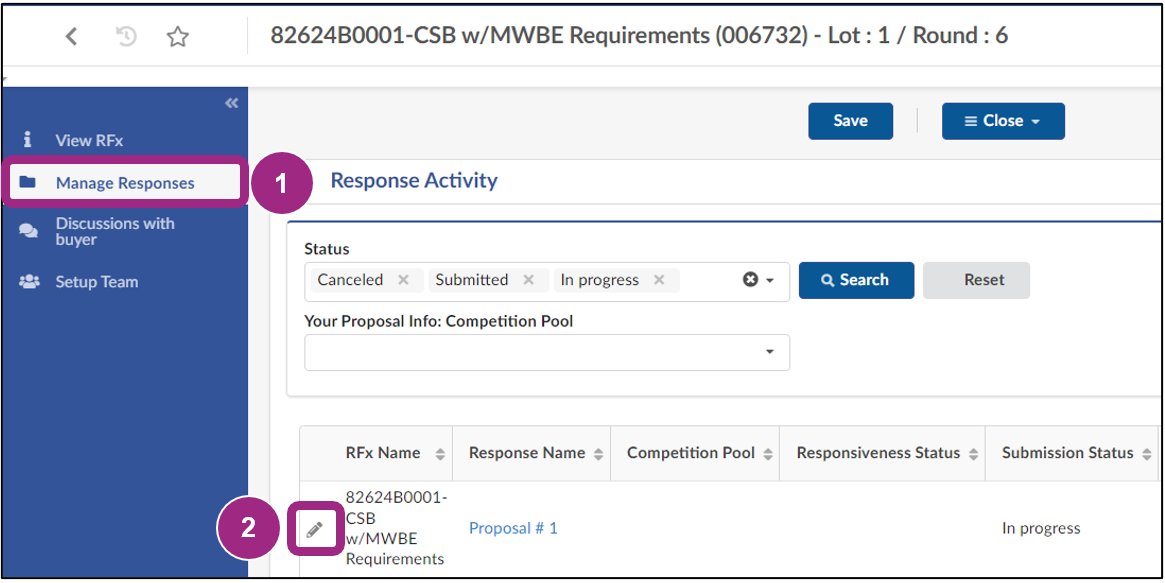This screenshot has height=583, width=1165.
Task: Collapse the sidebar with double chevron
Action: point(231,103)
